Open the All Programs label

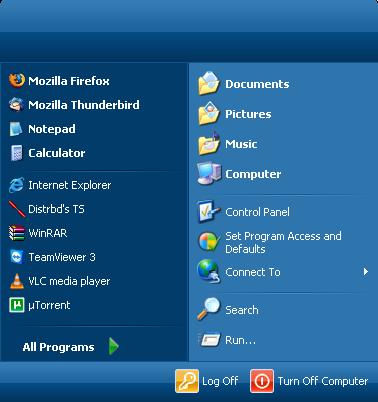click(58, 347)
